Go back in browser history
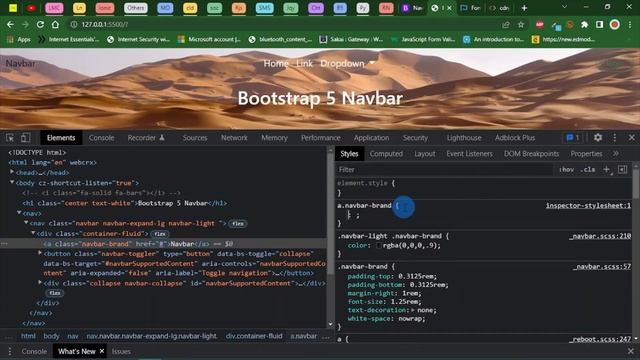Screen dimensions: 640x360 [10, 24]
